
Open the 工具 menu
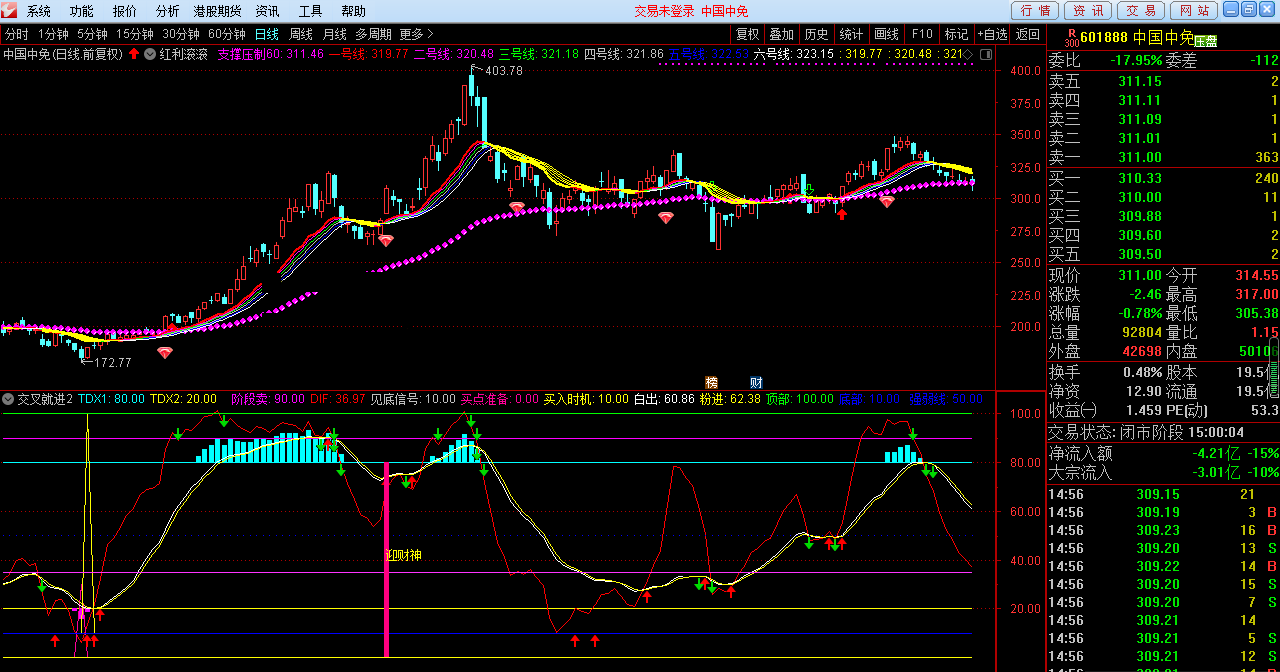pos(310,11)
